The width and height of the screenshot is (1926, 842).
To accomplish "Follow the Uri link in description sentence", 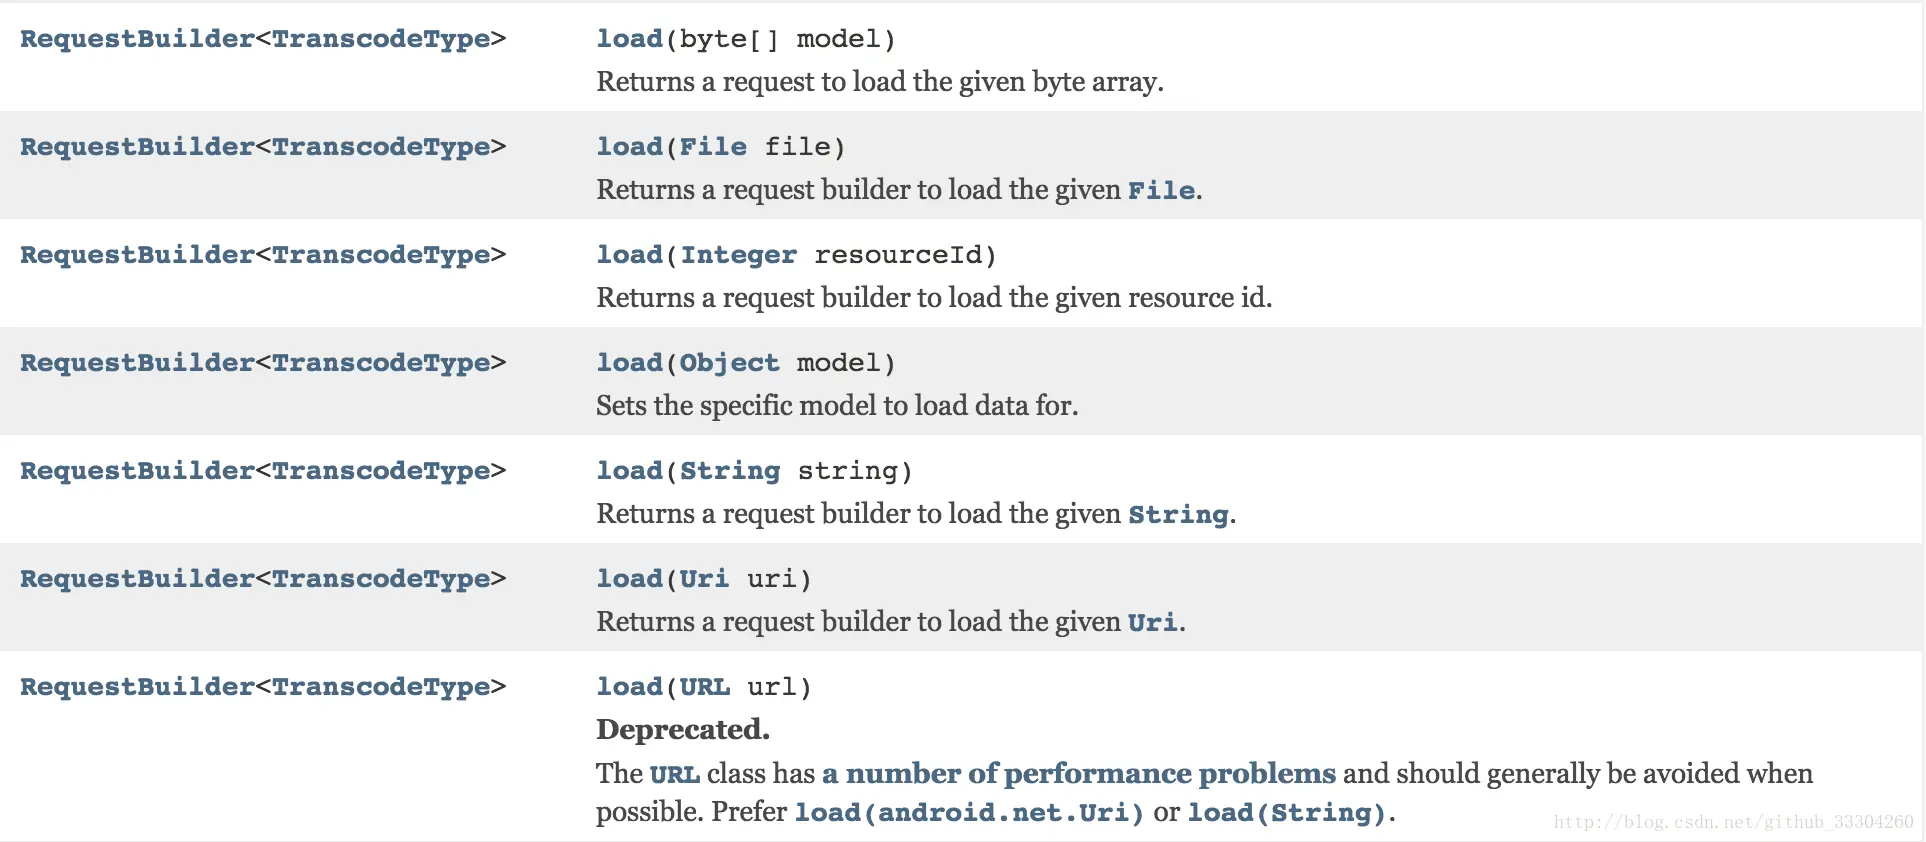I will (1153, 622).
